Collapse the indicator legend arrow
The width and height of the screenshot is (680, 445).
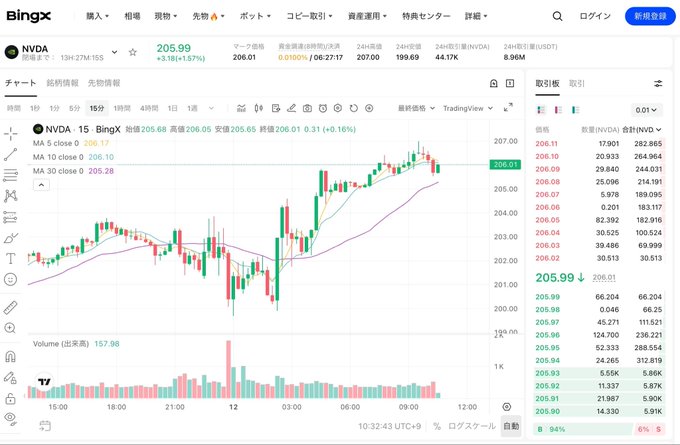(41, 185)
